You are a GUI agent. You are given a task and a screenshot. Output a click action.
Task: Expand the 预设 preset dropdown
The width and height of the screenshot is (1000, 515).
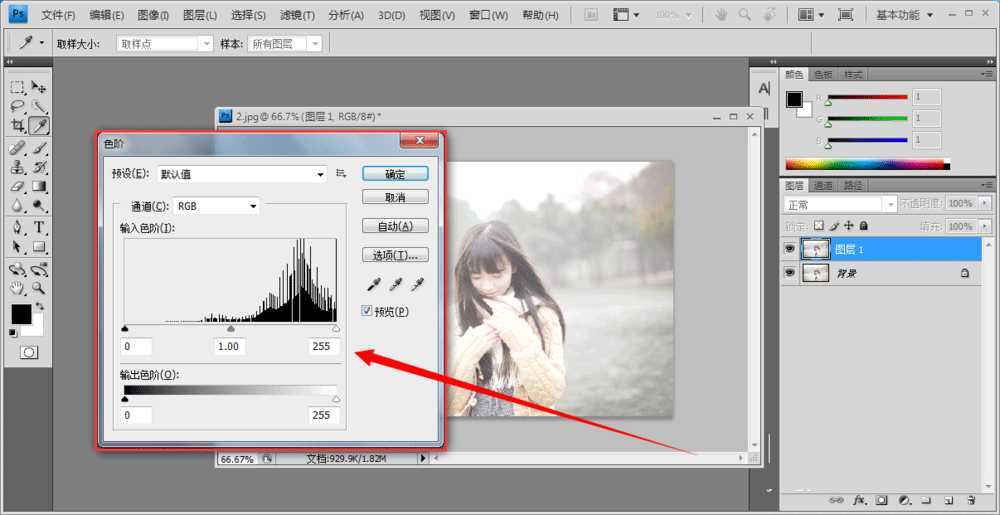point(320,174)
